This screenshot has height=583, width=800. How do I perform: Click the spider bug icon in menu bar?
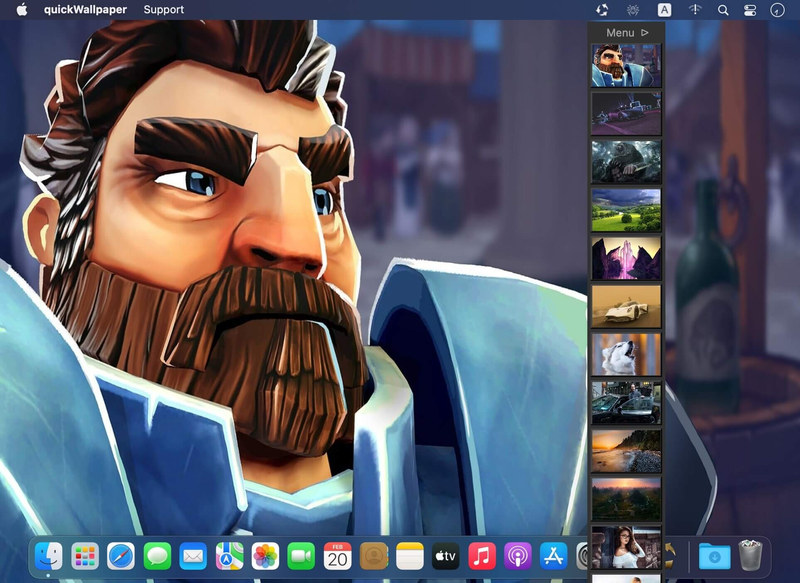[633, 10]
